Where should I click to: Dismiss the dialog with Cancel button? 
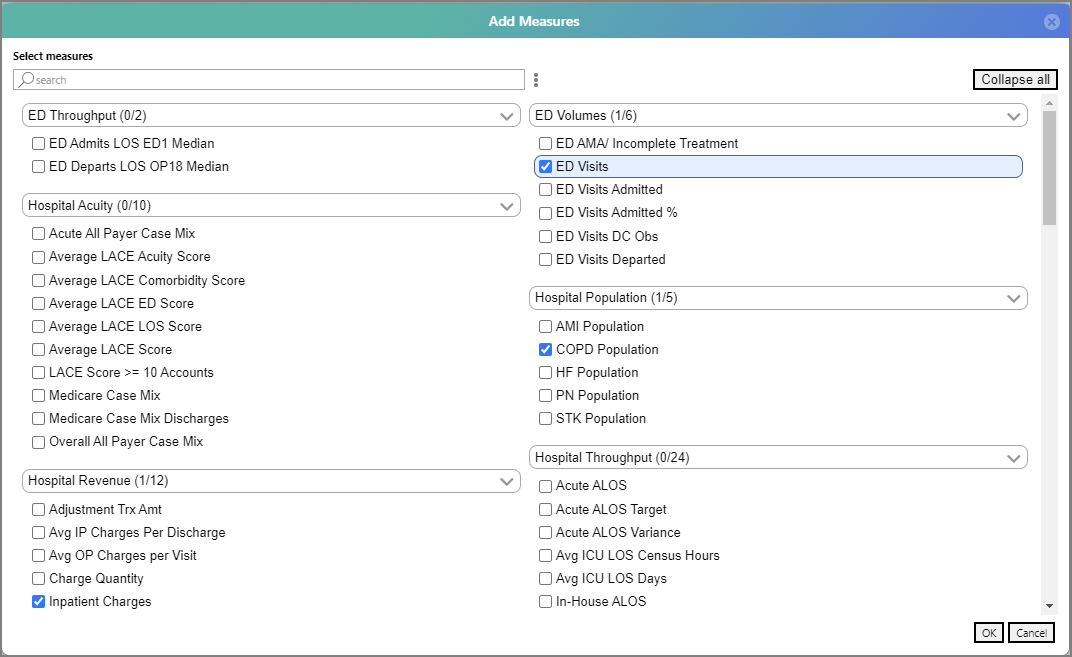[1031, 632]
